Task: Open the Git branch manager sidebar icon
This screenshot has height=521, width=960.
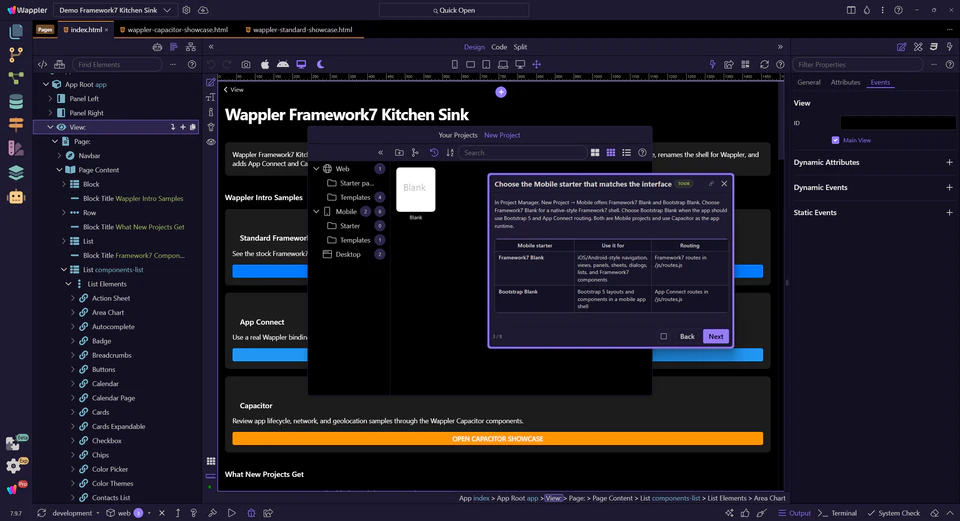Action: click(x=16, y=54)
